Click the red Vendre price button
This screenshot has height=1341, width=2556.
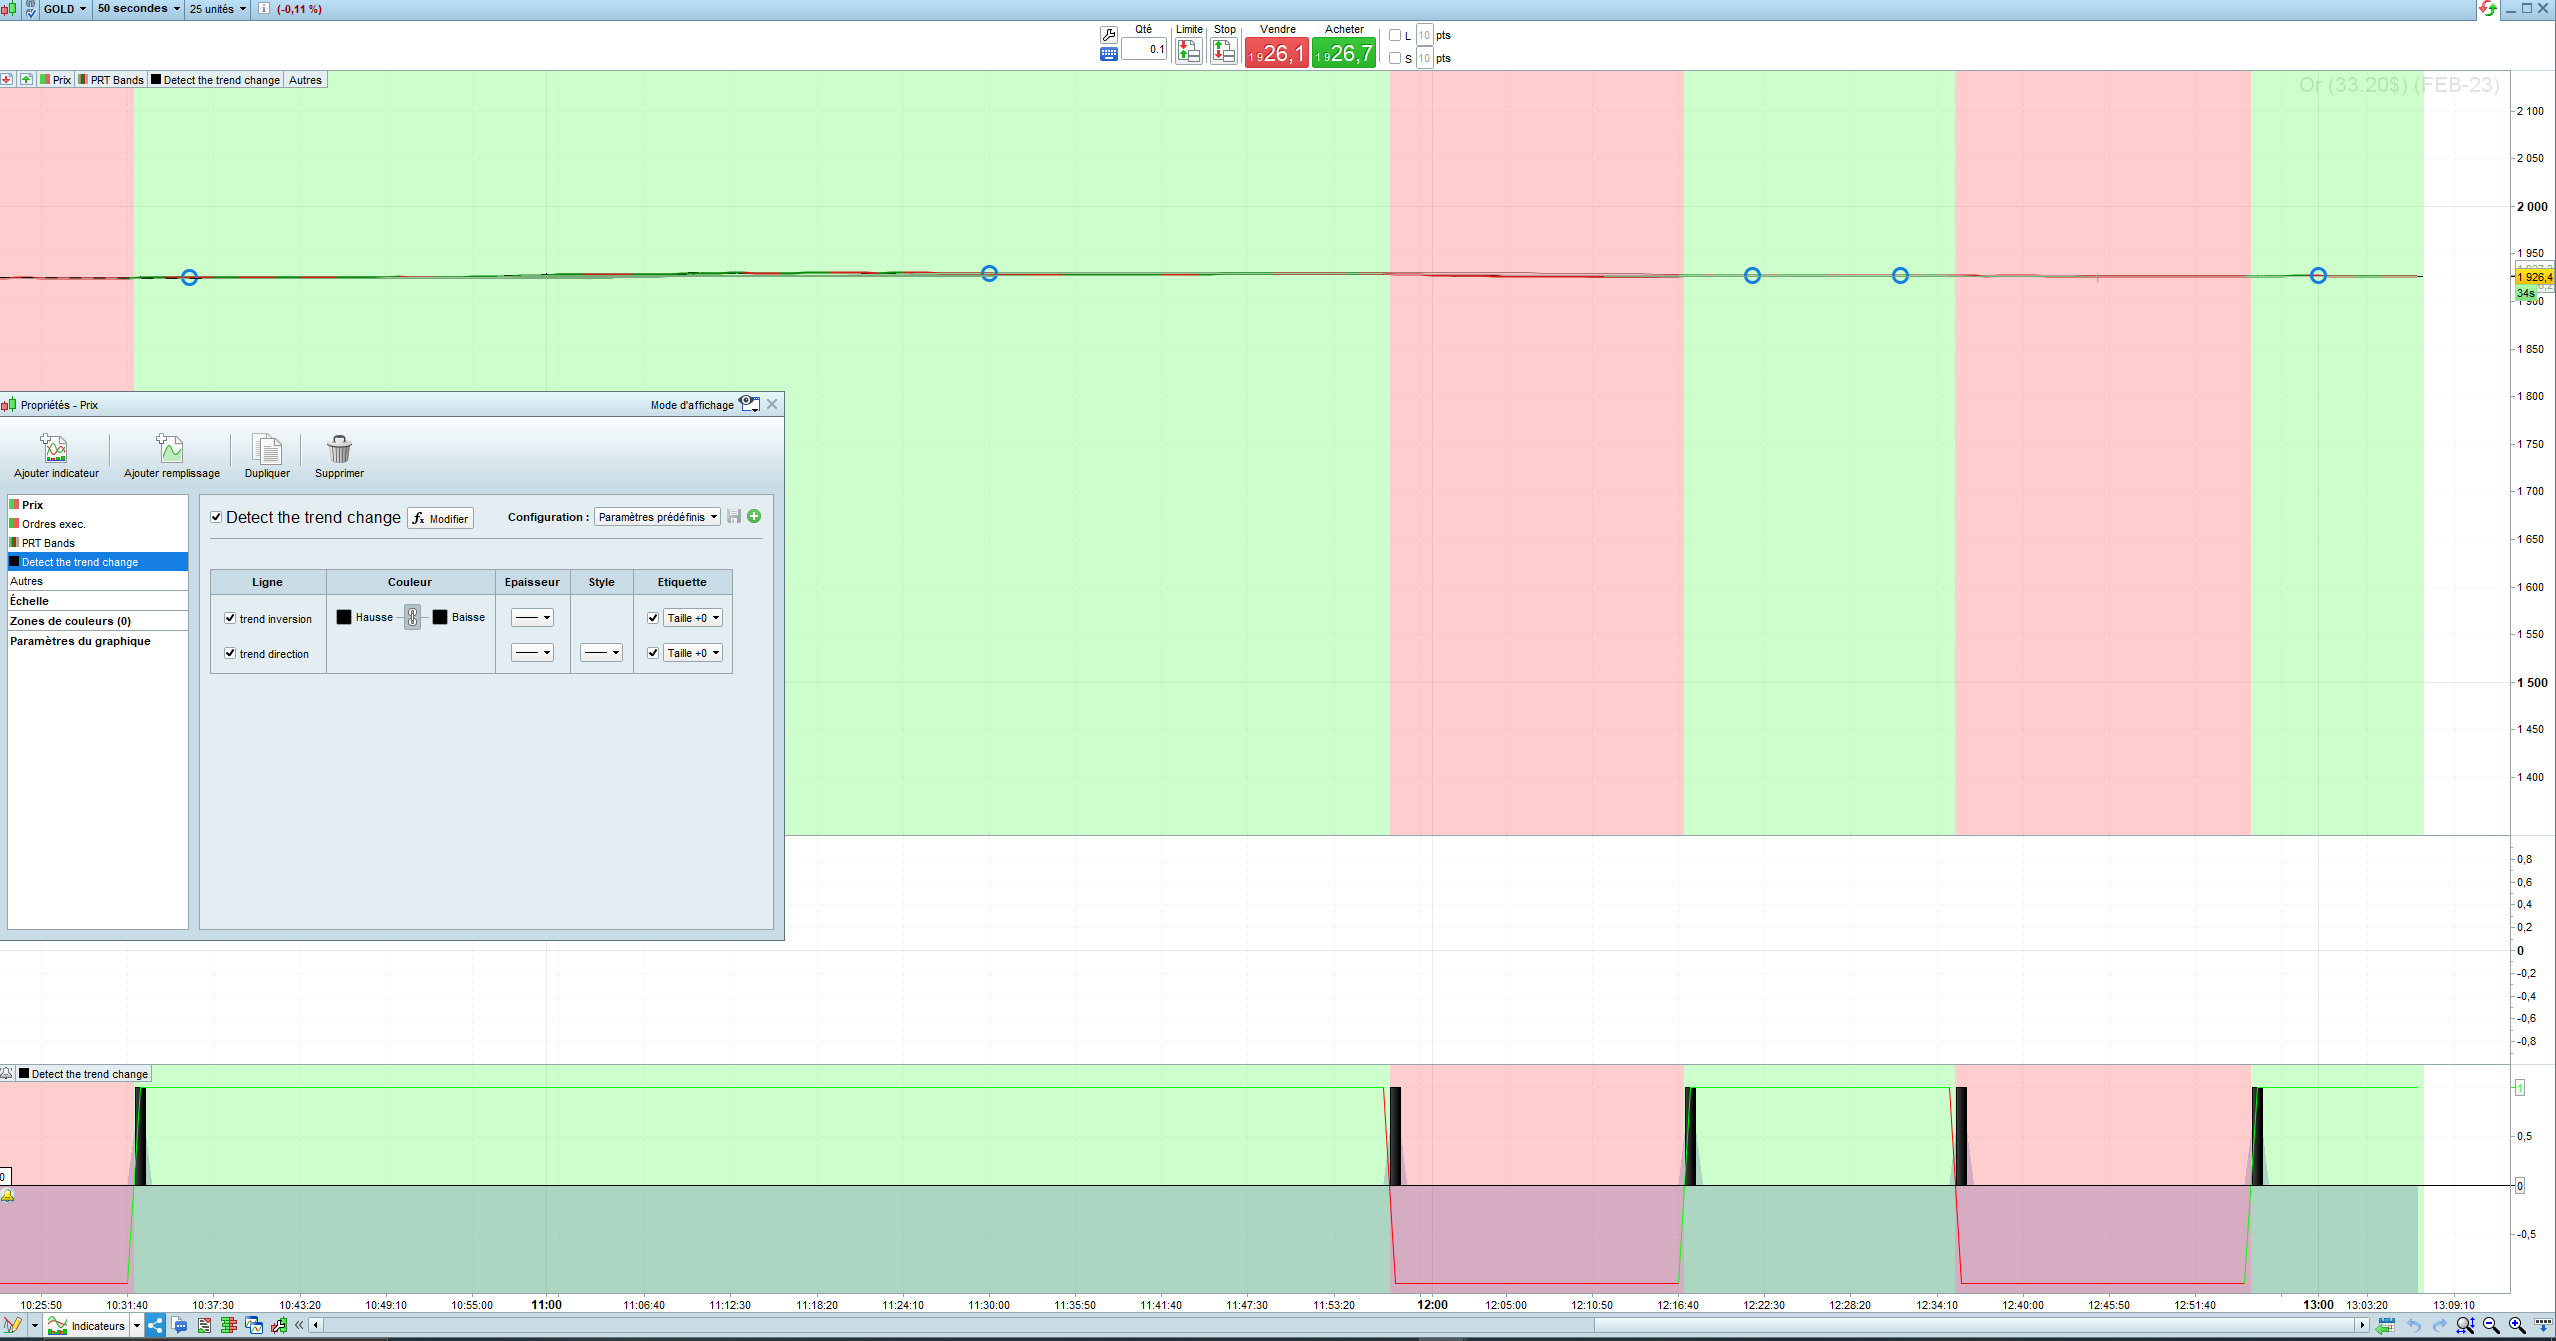pyautogui.click(x=1276, y=53)
